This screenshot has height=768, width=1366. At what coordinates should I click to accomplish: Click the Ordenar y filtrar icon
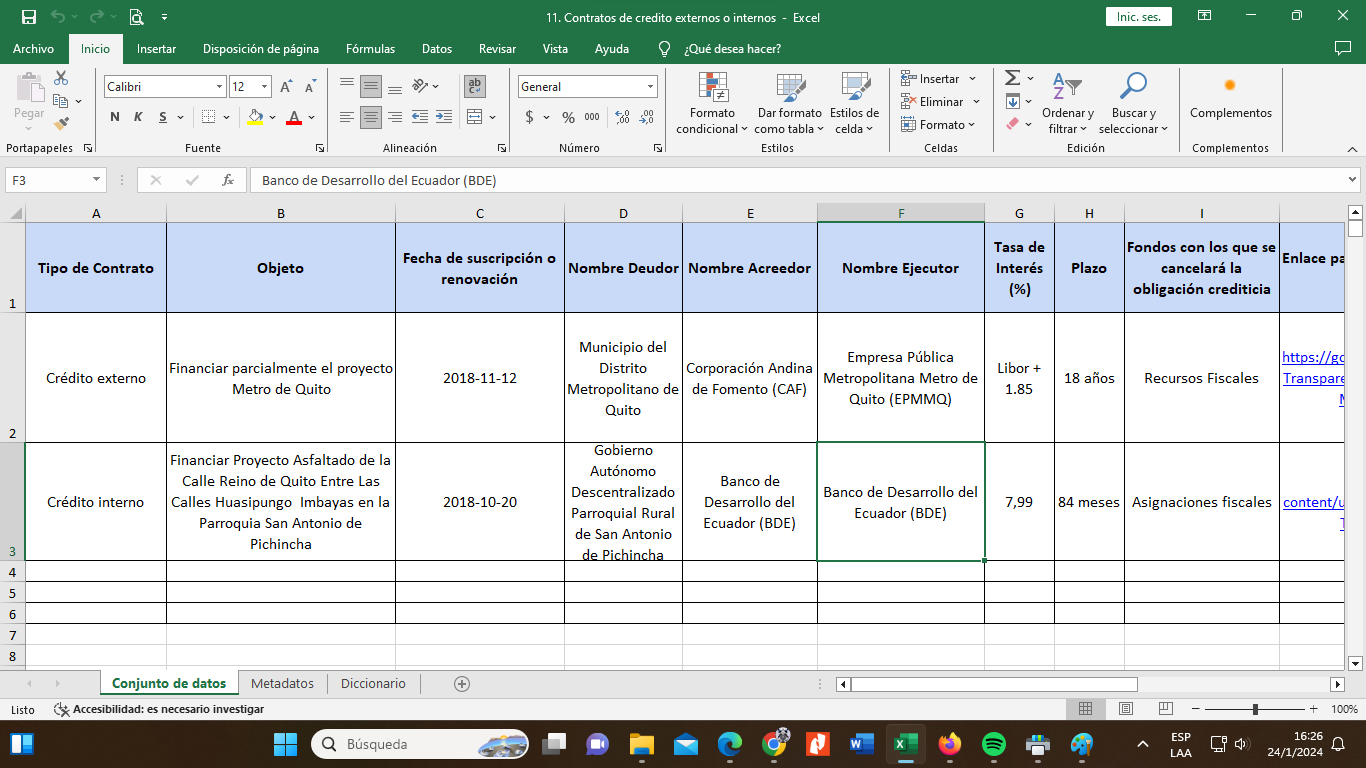point(1067,88)
